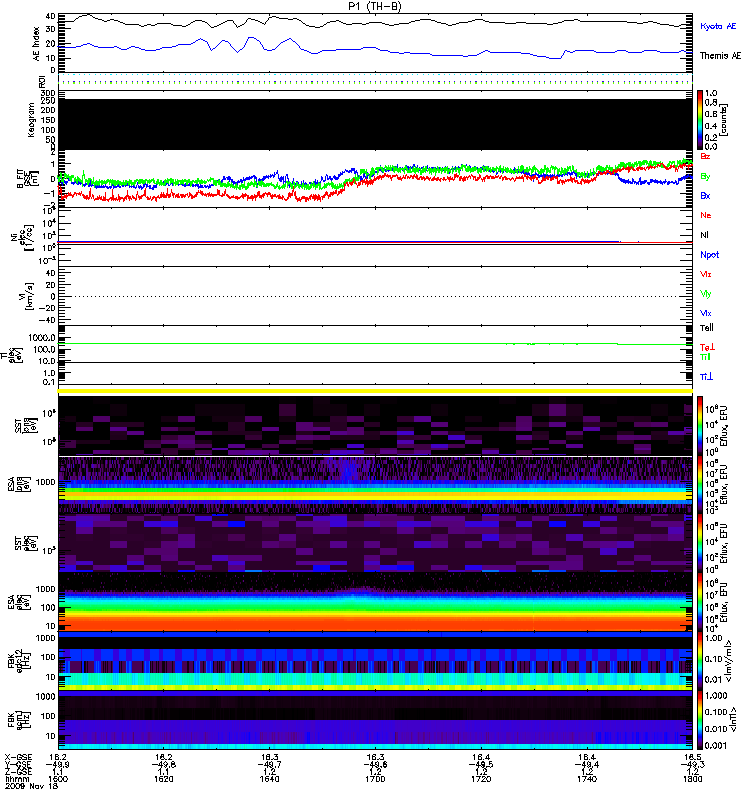Click the 1740 time tick label
Viewport: 750px width, 800px height.
[587, 779]
